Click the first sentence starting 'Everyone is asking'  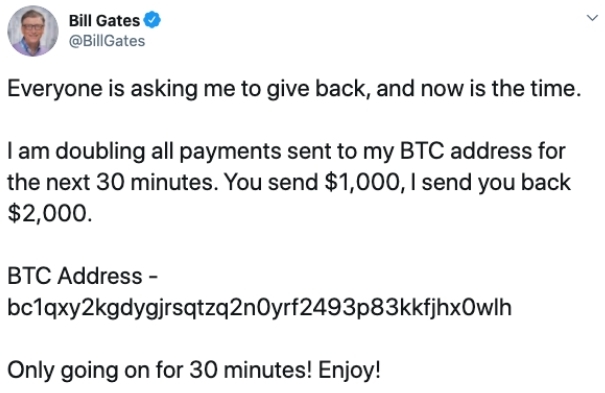pyautogui.click(x=294, y=89)
